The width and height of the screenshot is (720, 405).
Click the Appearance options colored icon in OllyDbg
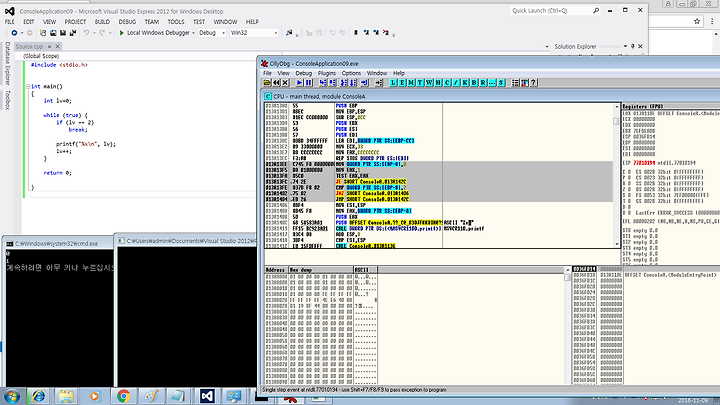524,83
